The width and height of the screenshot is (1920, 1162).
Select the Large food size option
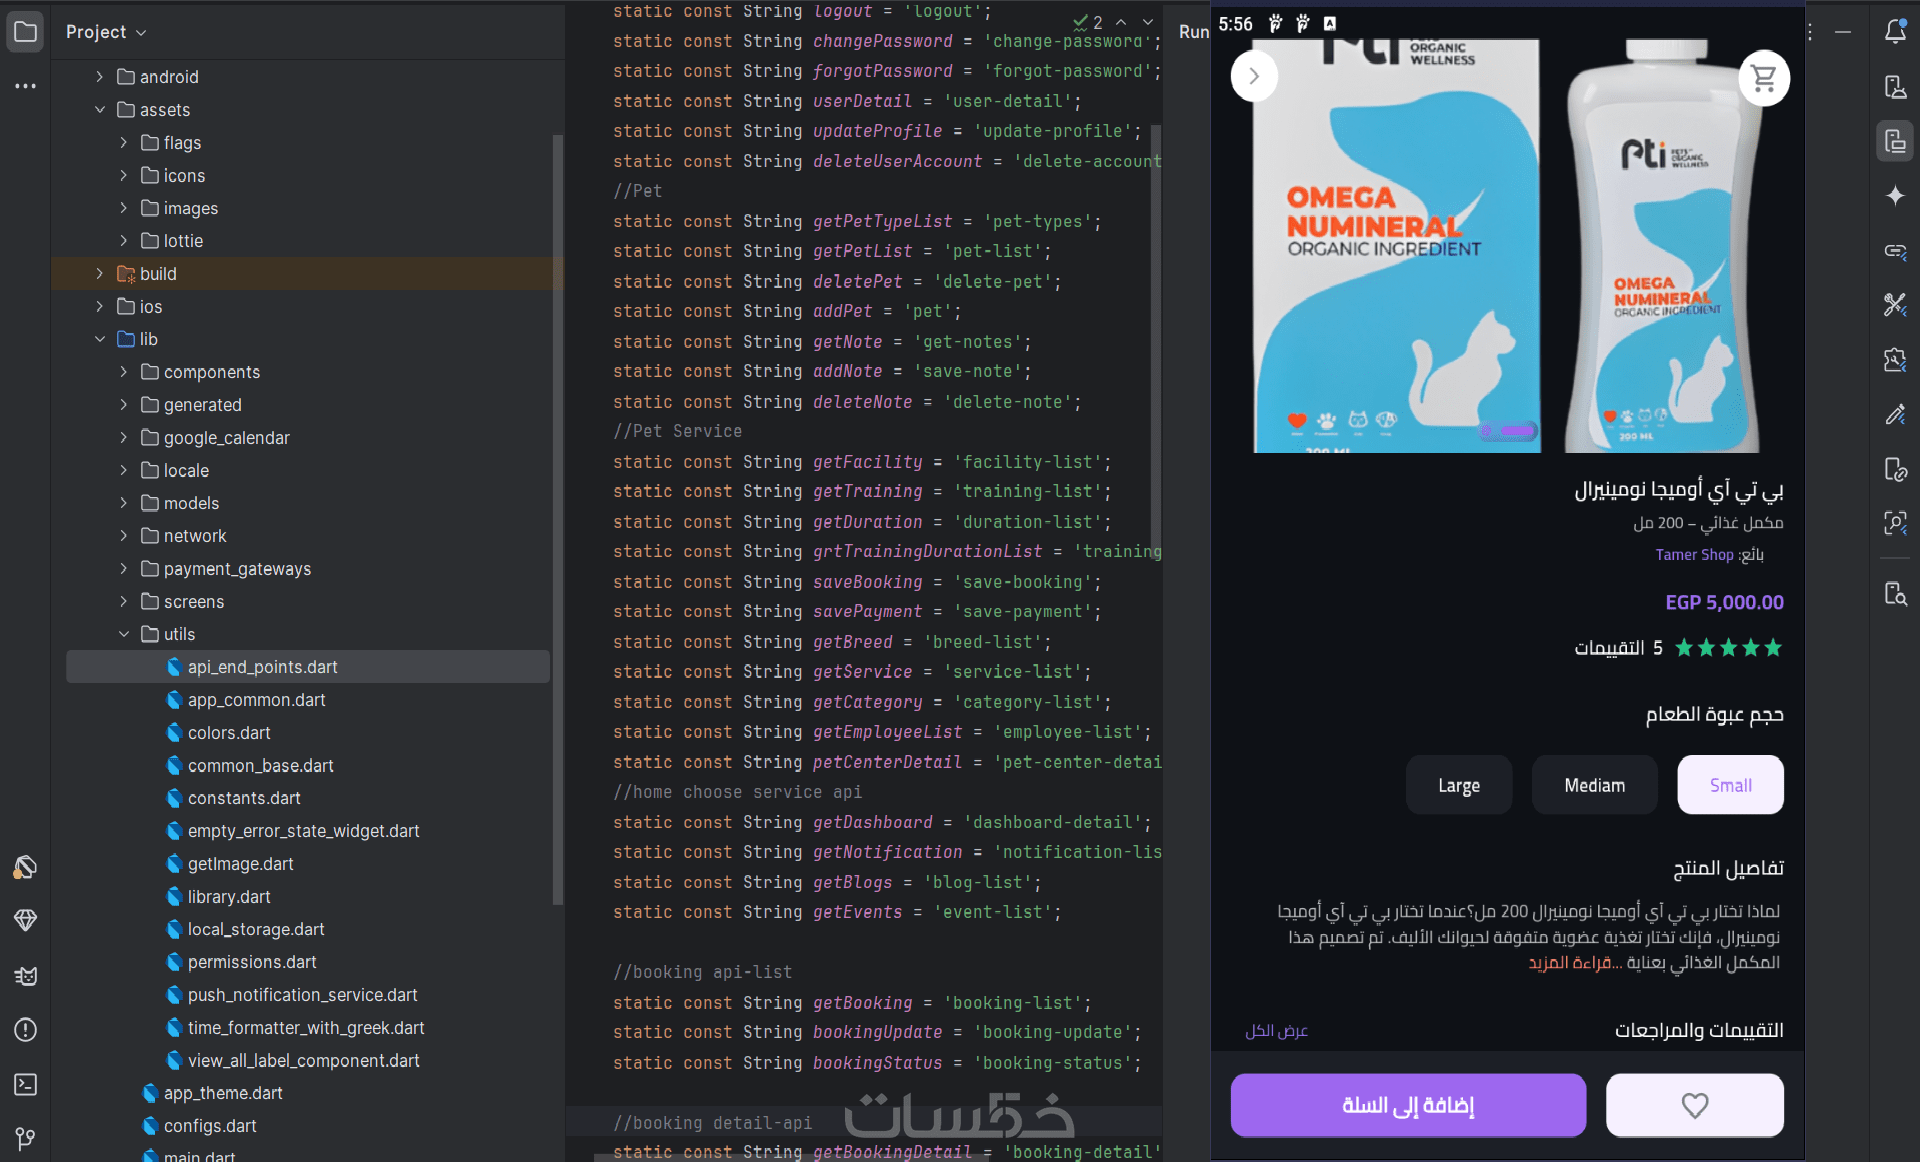coord(1458,785)
